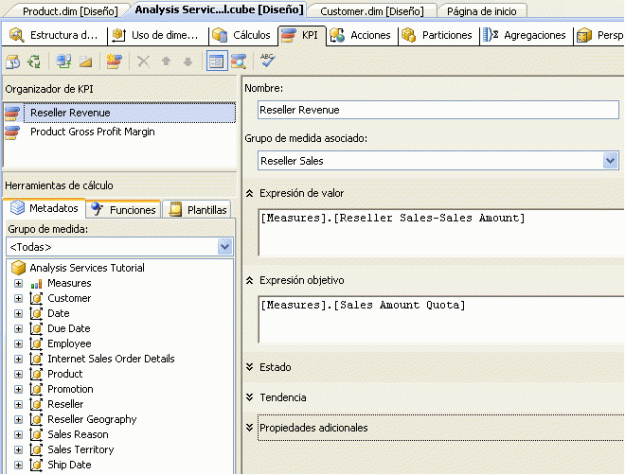Click the Check Syntax ABC icon
This screenshot has width=625, height=475.
tap(267, 61)
